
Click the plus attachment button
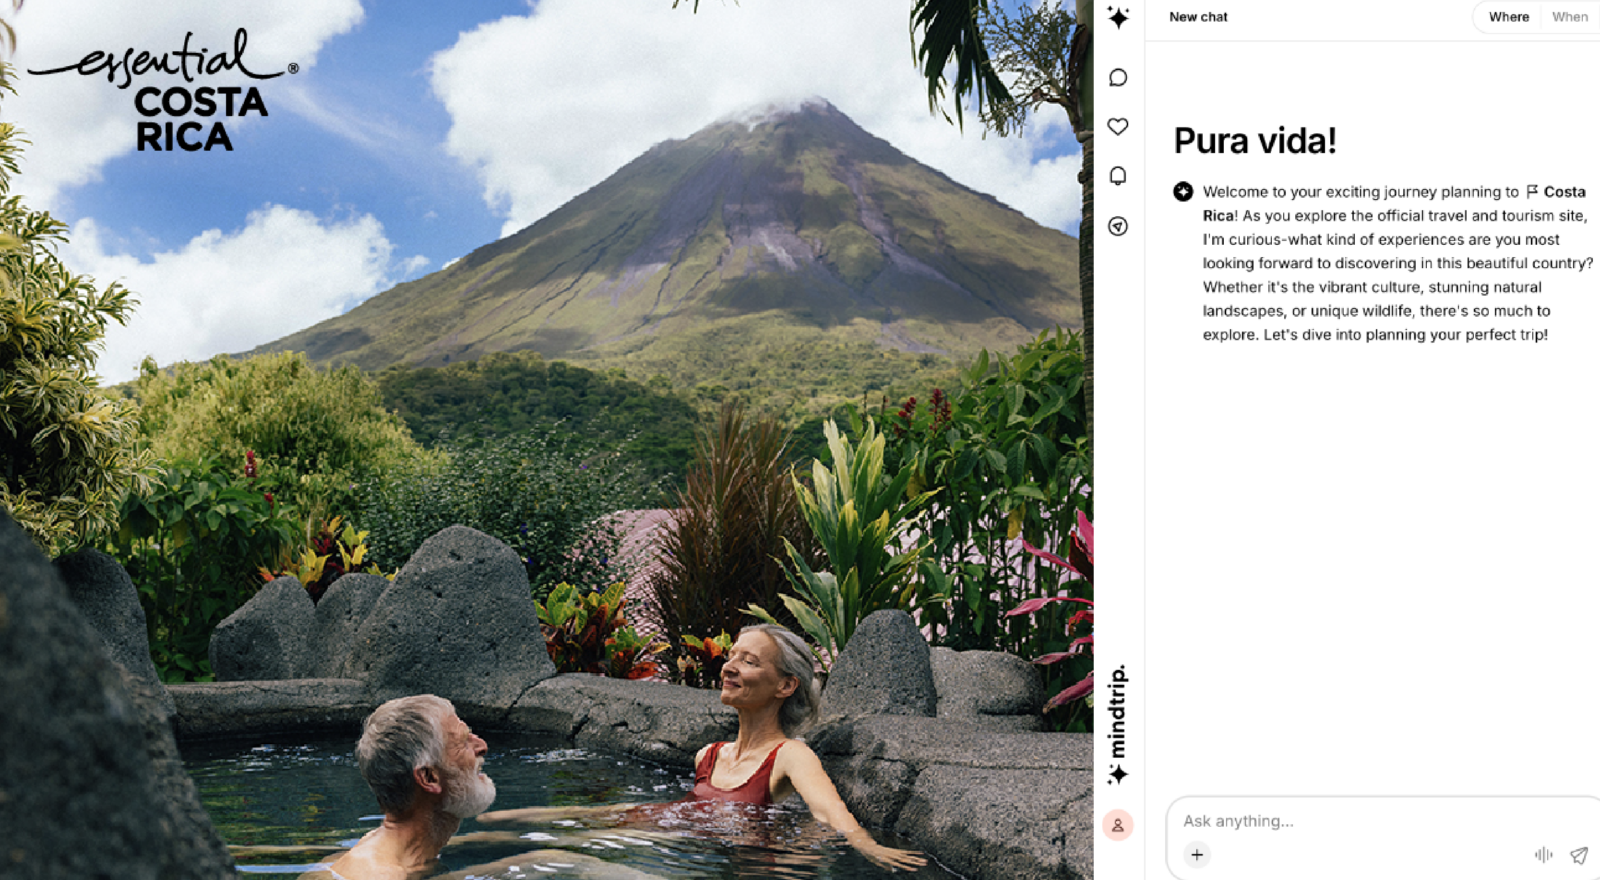pyautogui.click(x=1197, y=854)
